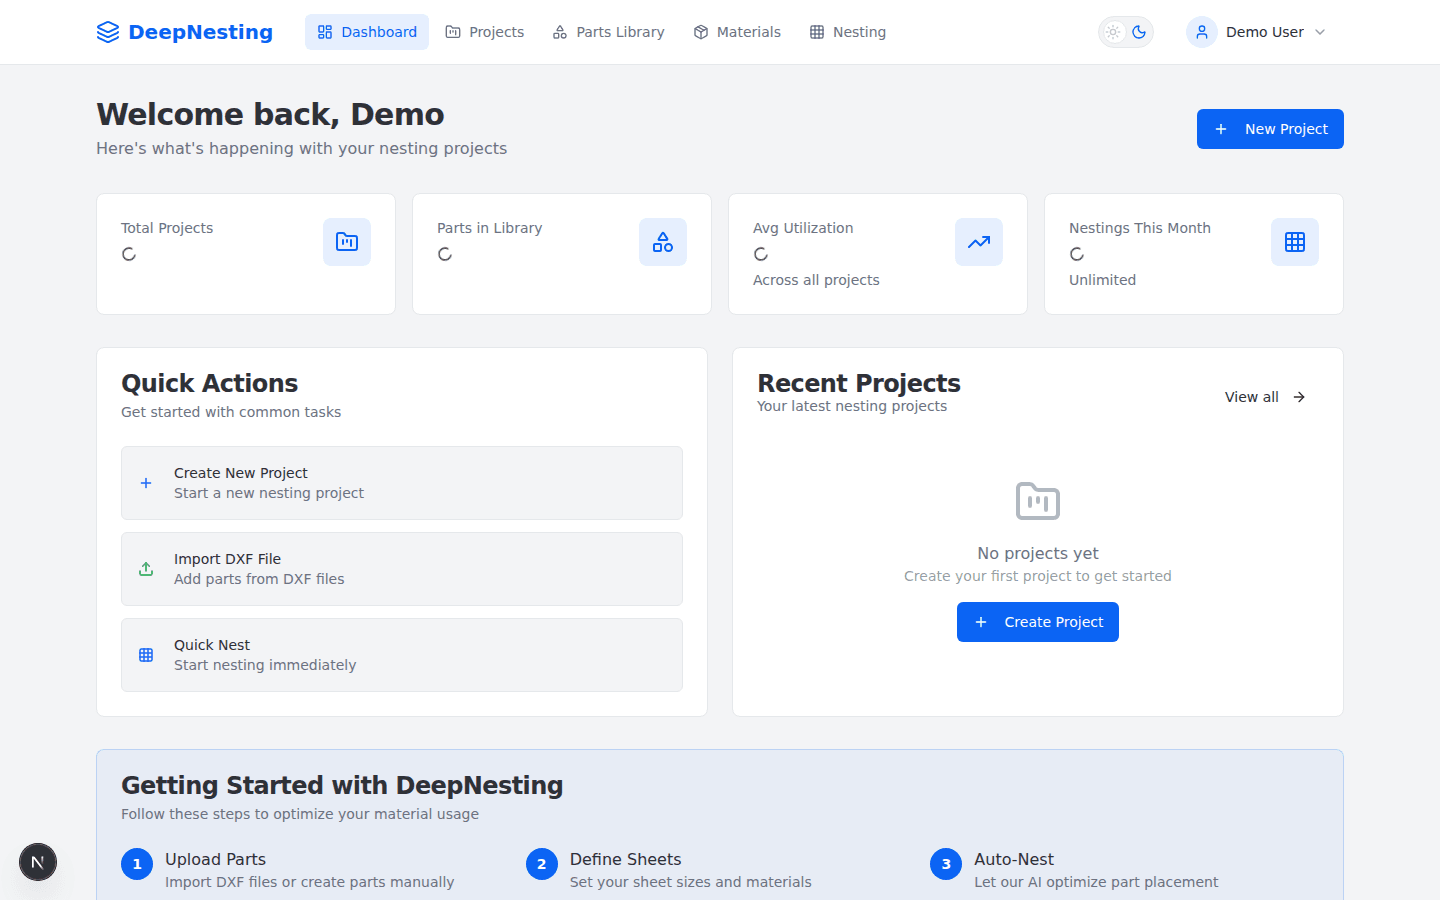This screenshot has height=900, width=1440.
Task: Go to the Parts Library tab
Action: (x=608, y=32)
